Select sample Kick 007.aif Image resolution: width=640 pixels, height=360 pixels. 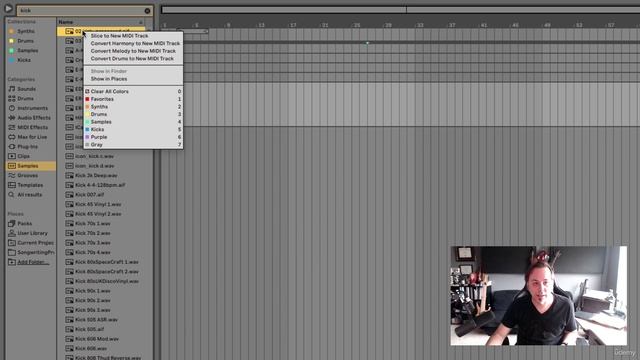coord(90,195)
